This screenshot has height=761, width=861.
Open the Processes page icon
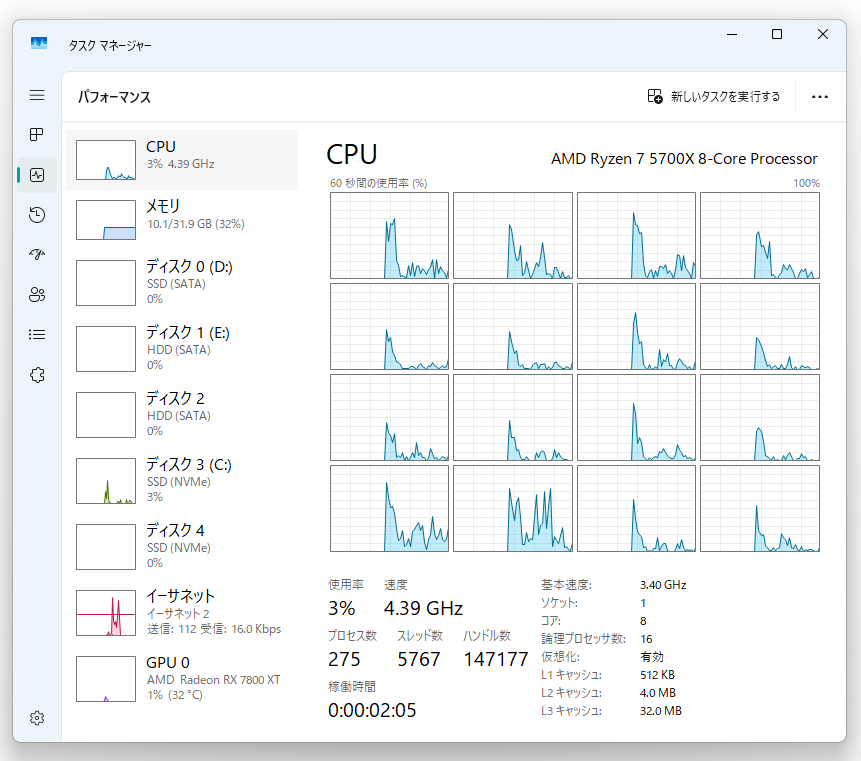pyautogui.click(x=37, y=135)
